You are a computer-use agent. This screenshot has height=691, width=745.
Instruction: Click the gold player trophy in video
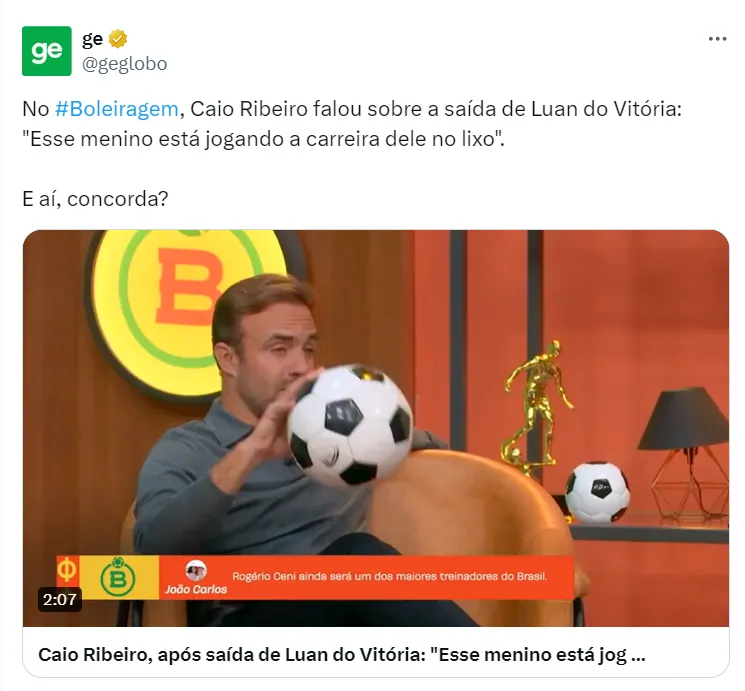click(537, 407)
